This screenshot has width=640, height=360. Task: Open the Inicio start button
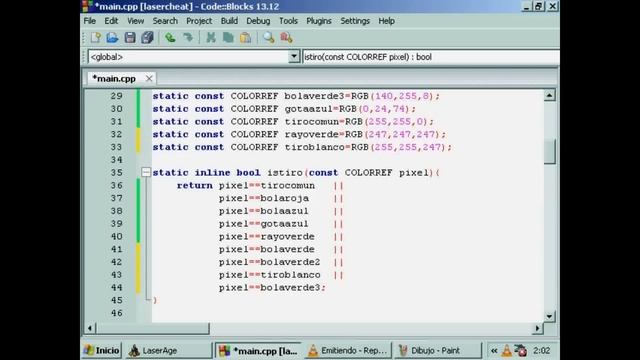point(102,351)
